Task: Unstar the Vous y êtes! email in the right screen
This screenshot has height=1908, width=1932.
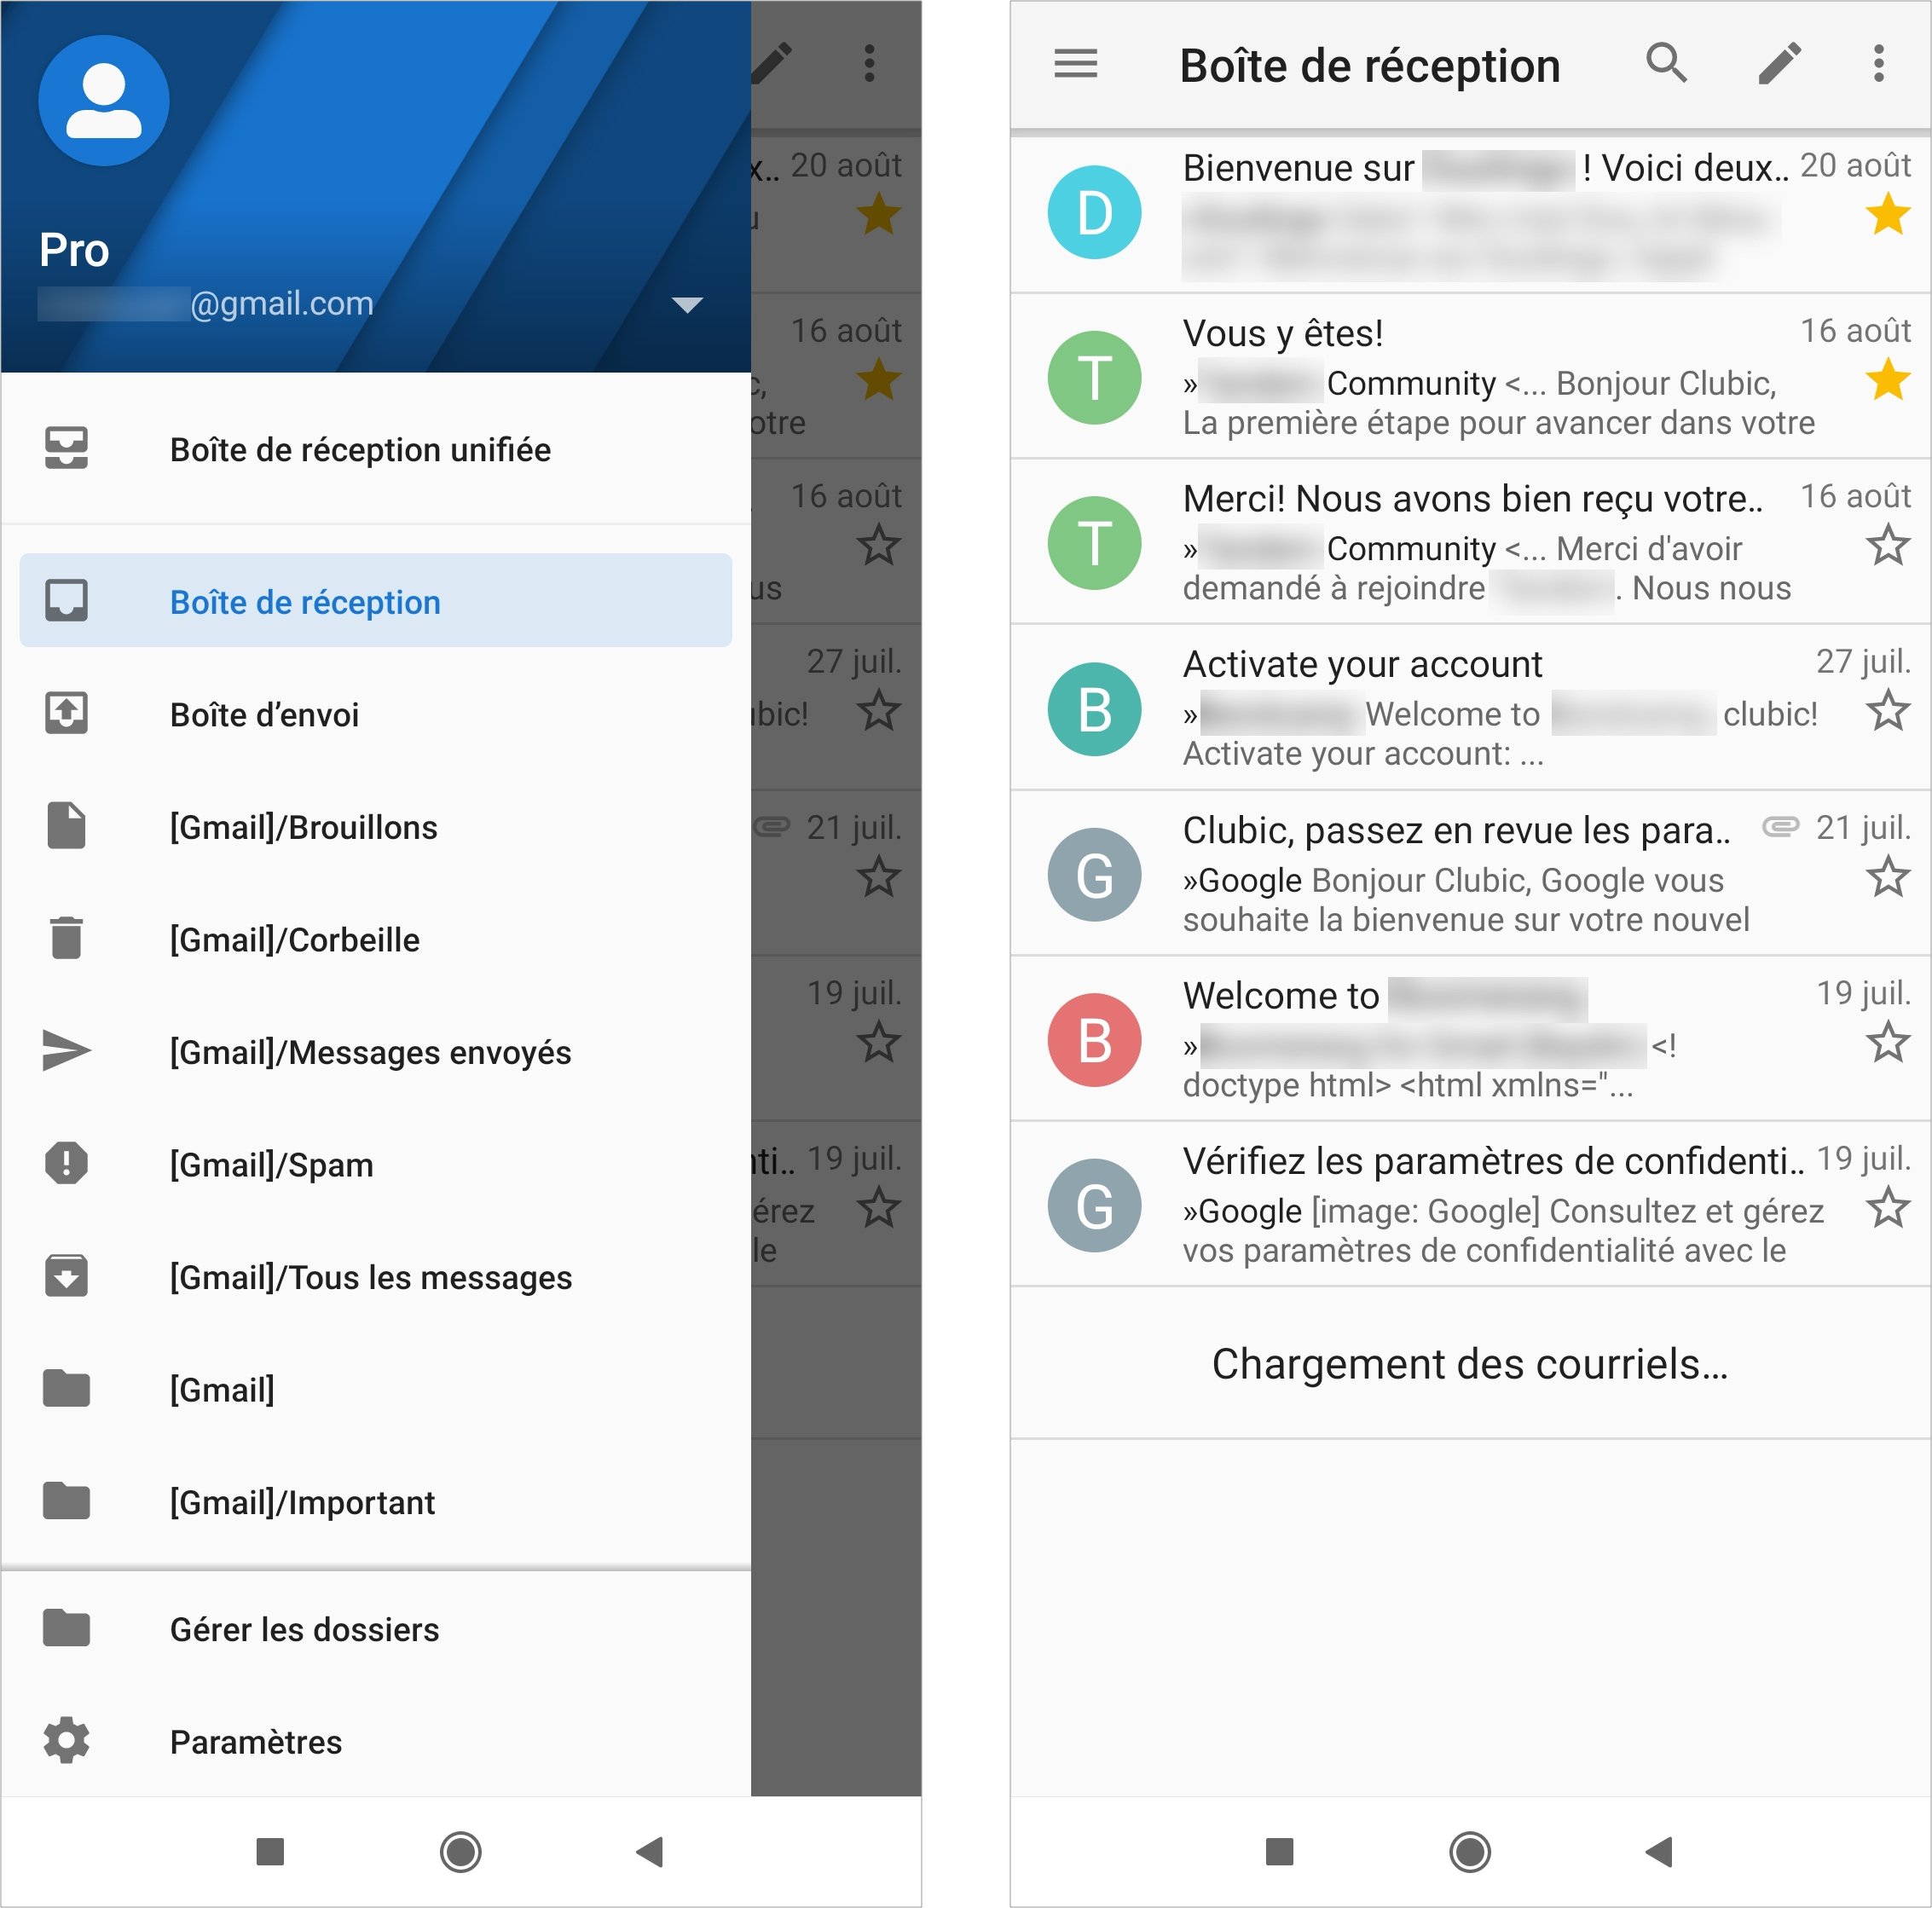Action: pos(1888,380)
